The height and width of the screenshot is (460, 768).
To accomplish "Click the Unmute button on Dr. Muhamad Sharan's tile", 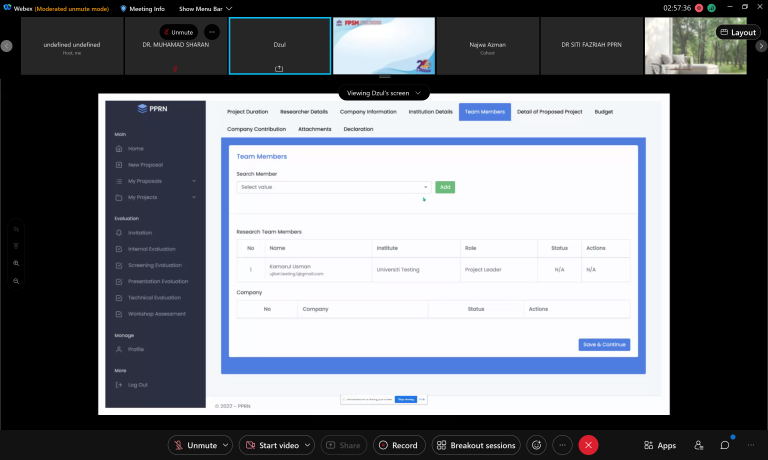I will click(x=178, y=32).
